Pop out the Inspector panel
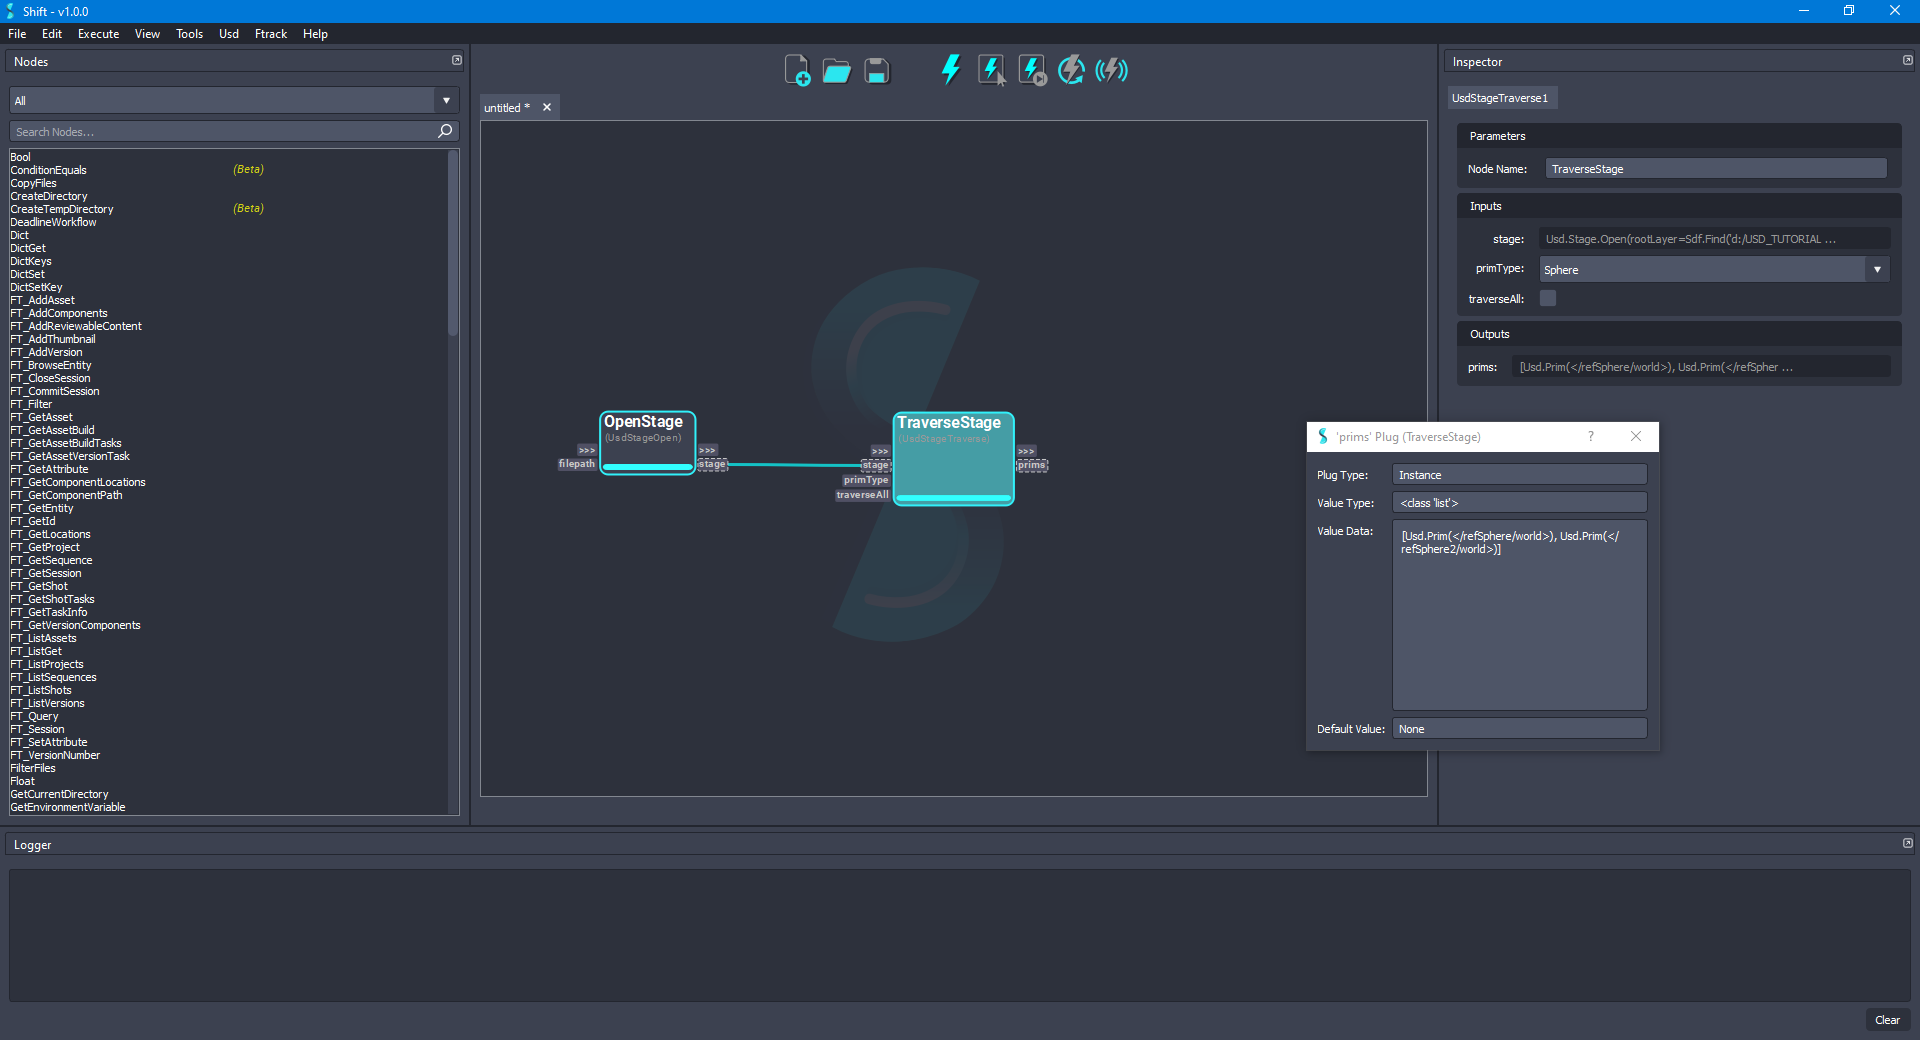The width and height of the screenshot is (1920, 1040). (1906, 60)
